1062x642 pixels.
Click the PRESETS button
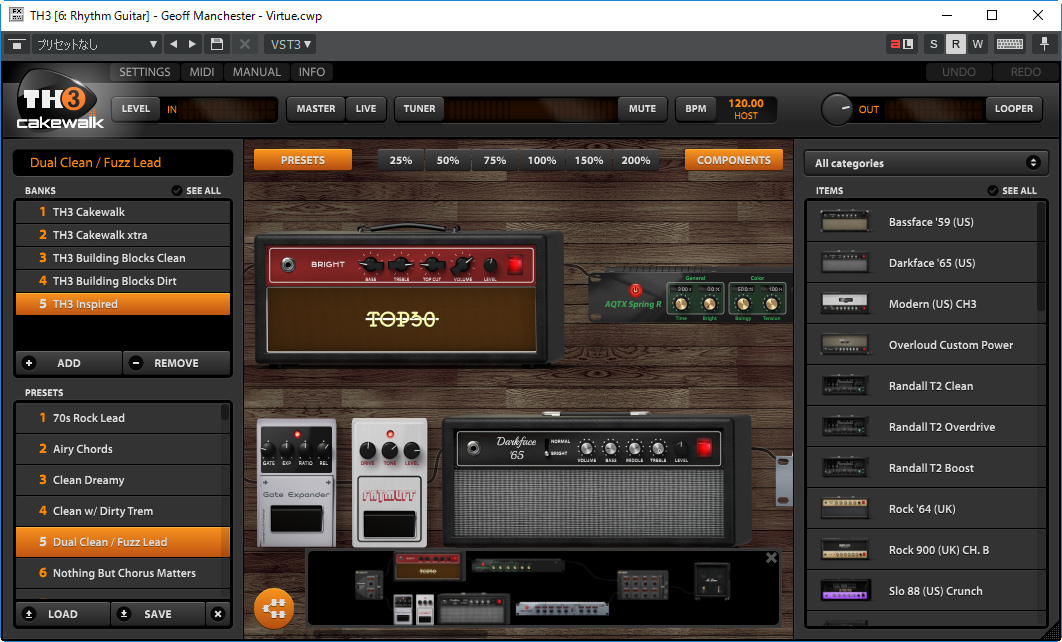(x=303, y=160)
